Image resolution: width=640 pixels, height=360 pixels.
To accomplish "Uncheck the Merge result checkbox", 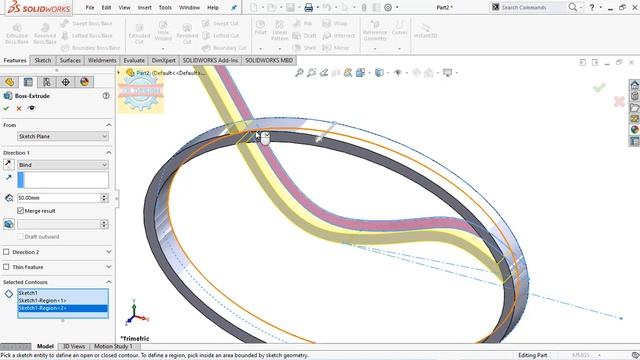I will point(20,211).
